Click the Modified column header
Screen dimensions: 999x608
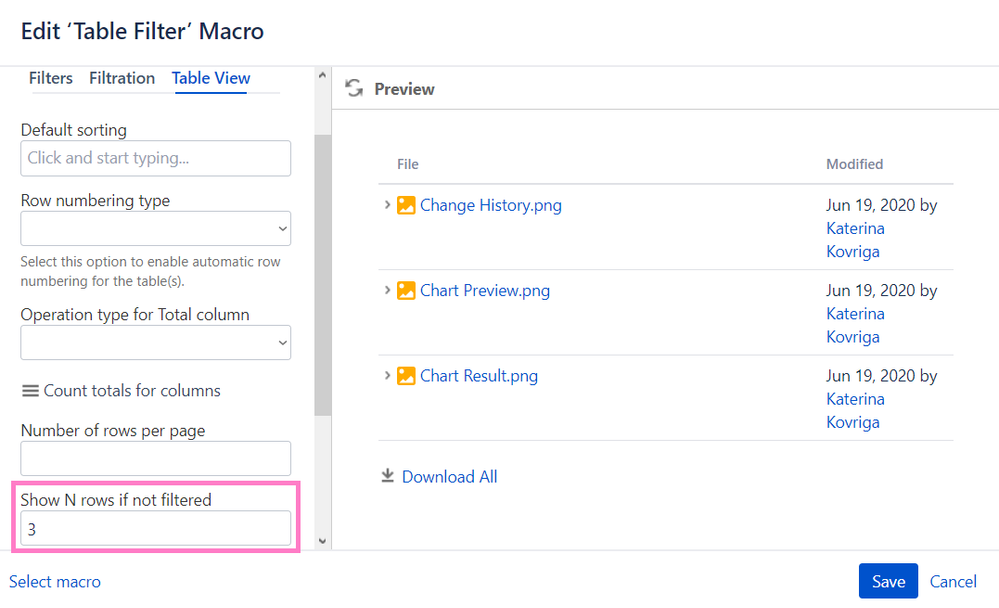tap(854, 164)
